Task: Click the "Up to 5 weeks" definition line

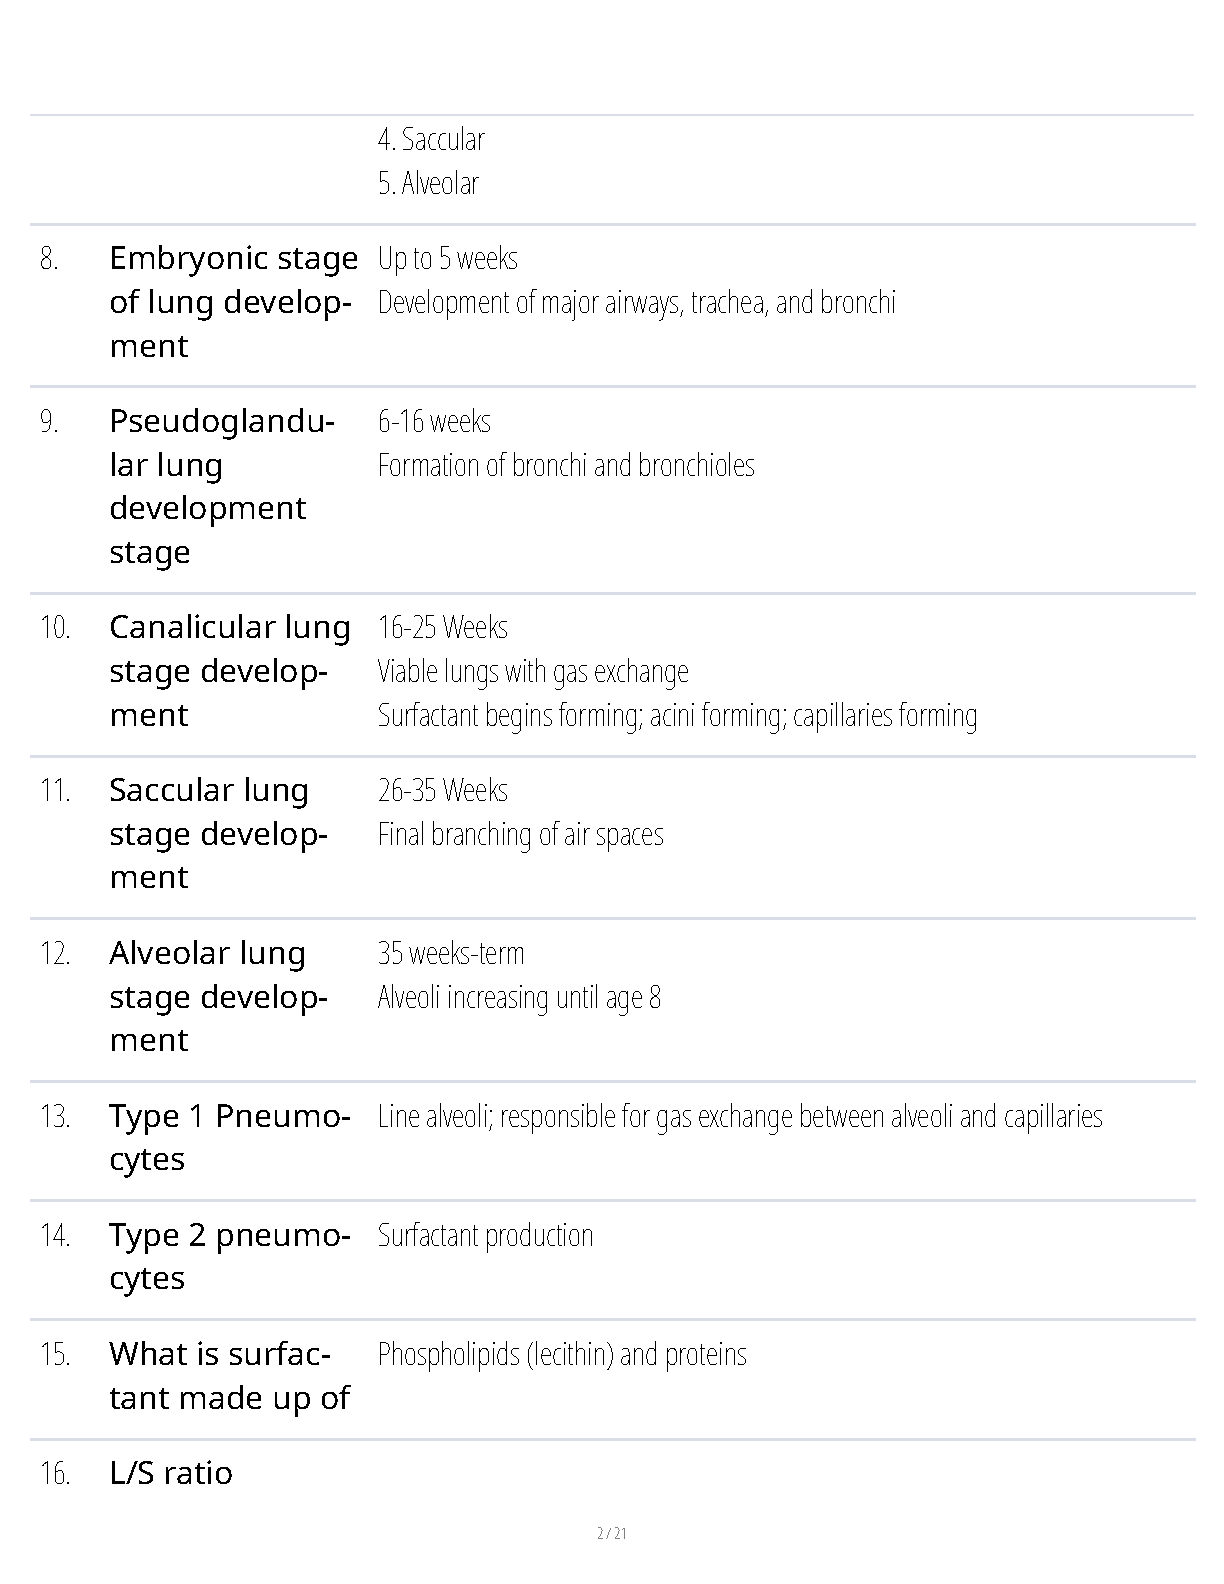Action: pyautogui.click(x=448, y=259)
